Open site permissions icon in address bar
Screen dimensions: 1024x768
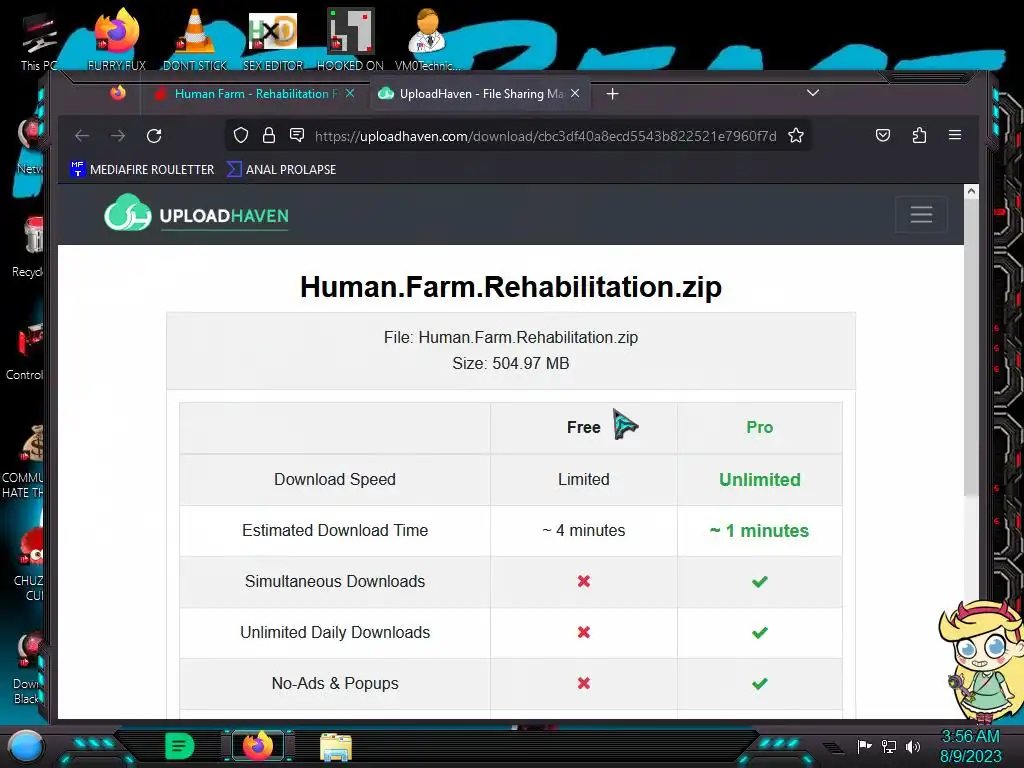point(297,135)
